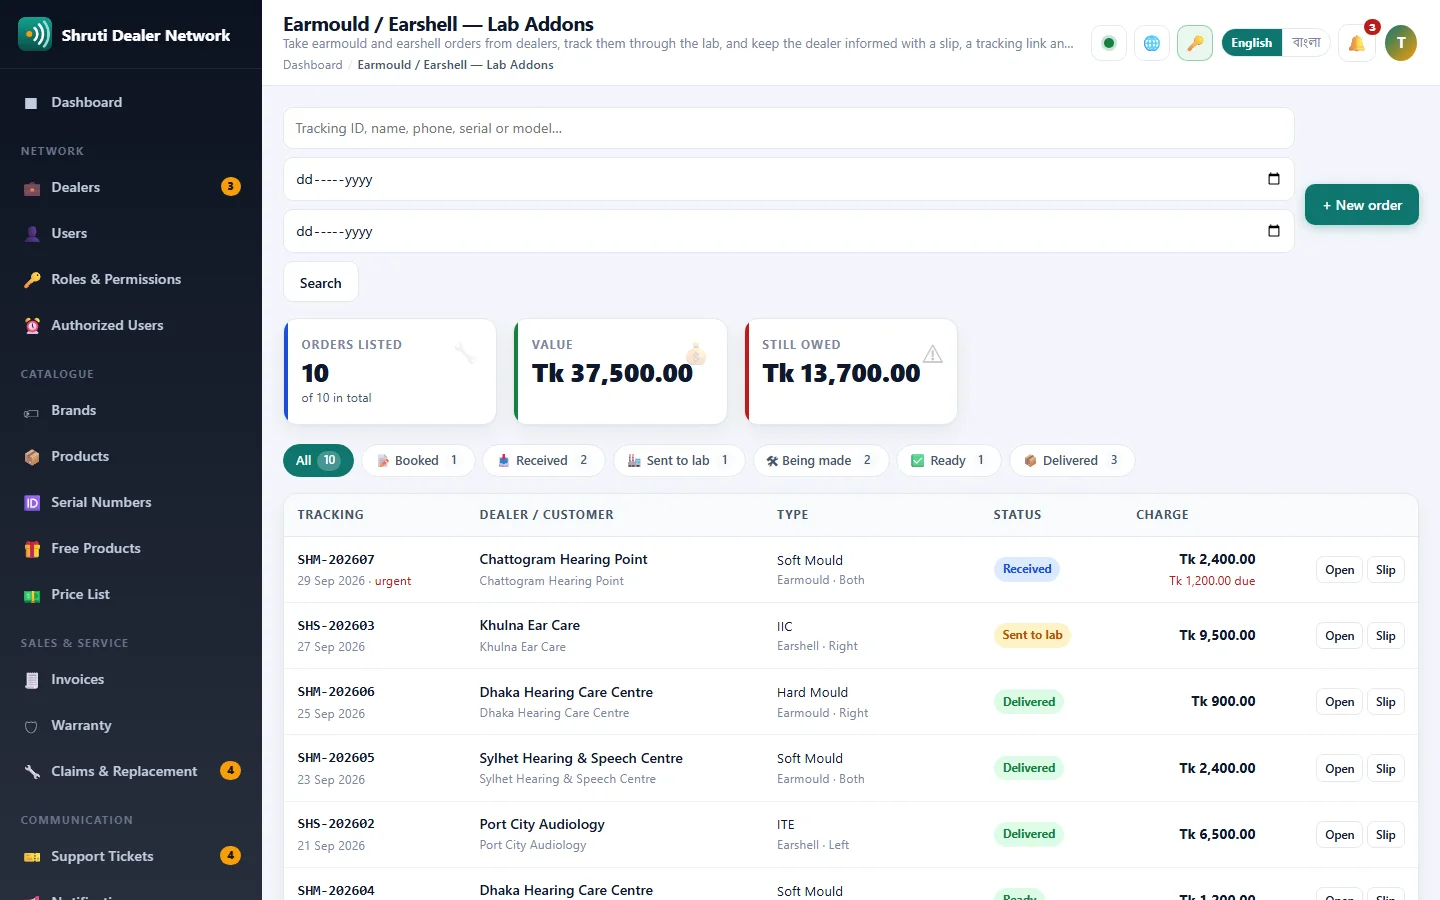Open the first date field's calendar picker
The height and width of the screenshot is (900, 1440).
pyautogui.click(x=1274, y=179)
